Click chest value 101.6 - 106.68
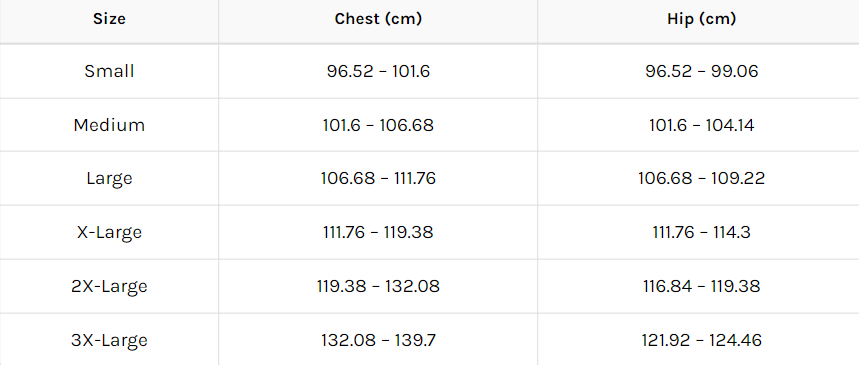The image size is (859, 365). [x=378, y=125]
